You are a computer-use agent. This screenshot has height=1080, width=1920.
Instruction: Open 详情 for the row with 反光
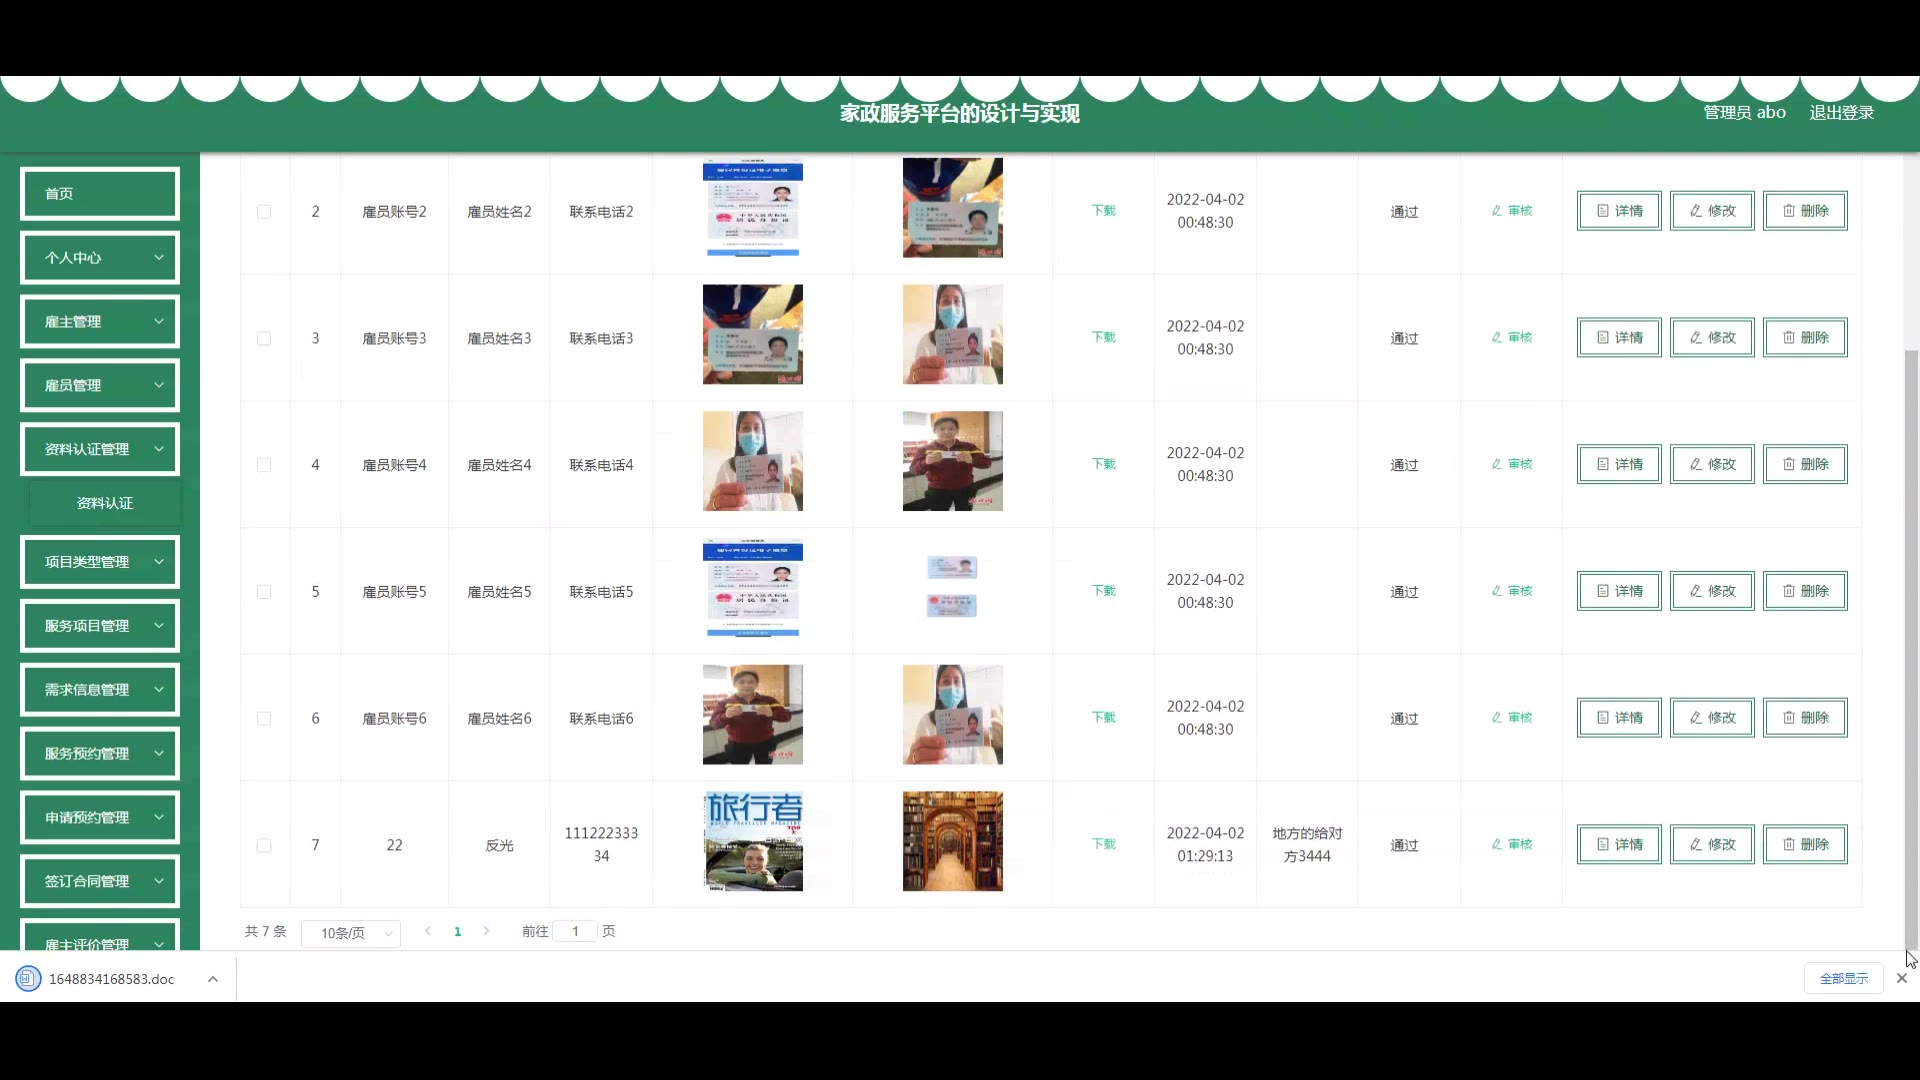(x=1619, y=844)
